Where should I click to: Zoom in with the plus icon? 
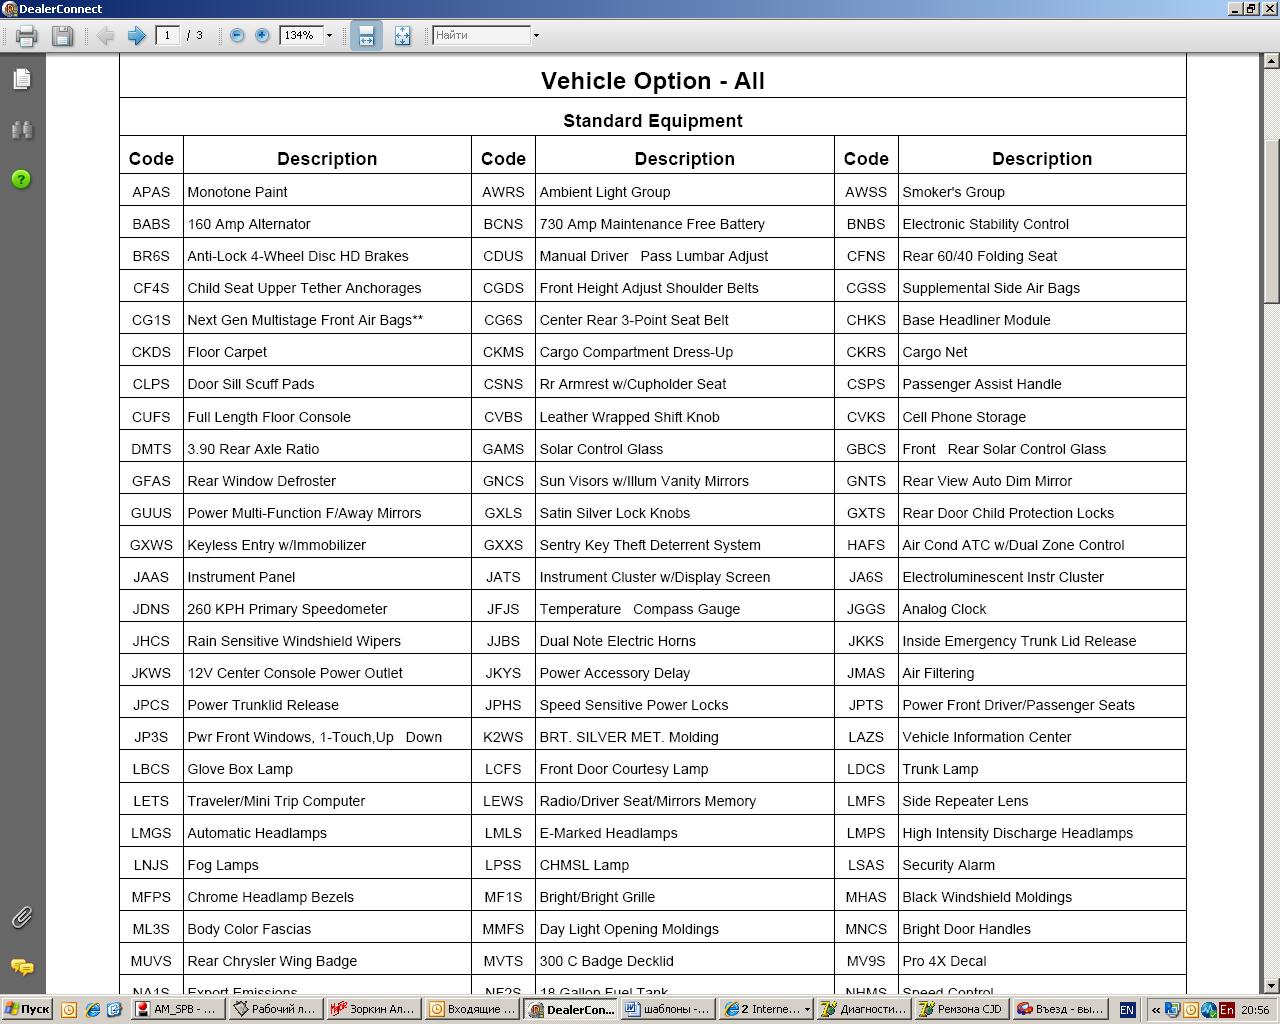pos(262,35)
